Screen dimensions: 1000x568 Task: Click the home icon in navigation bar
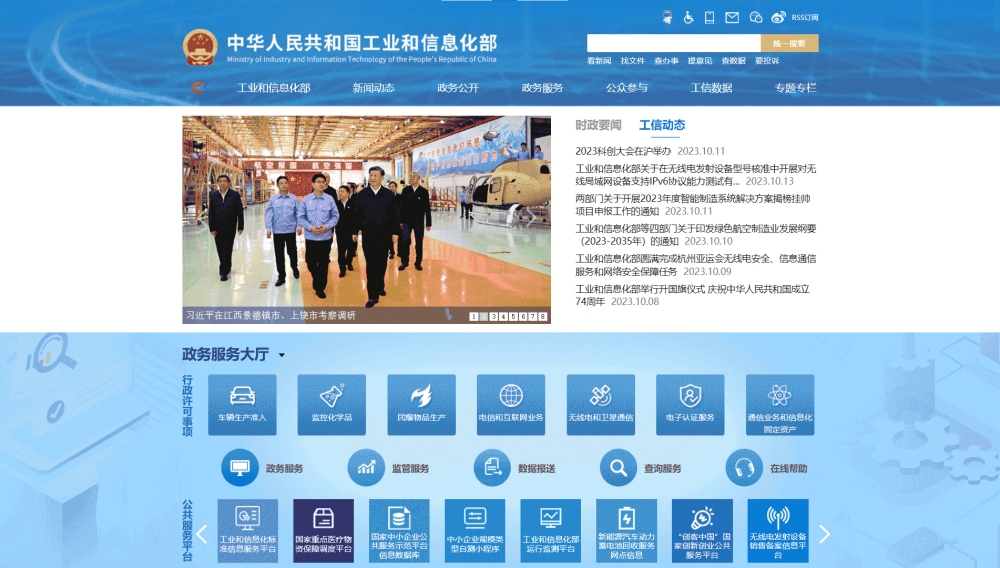coord(198,88)
